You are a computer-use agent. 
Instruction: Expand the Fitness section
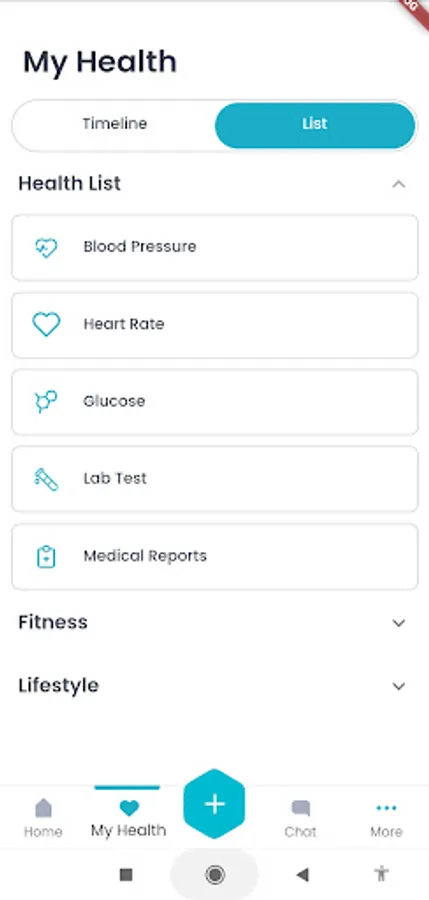[212, 623]
